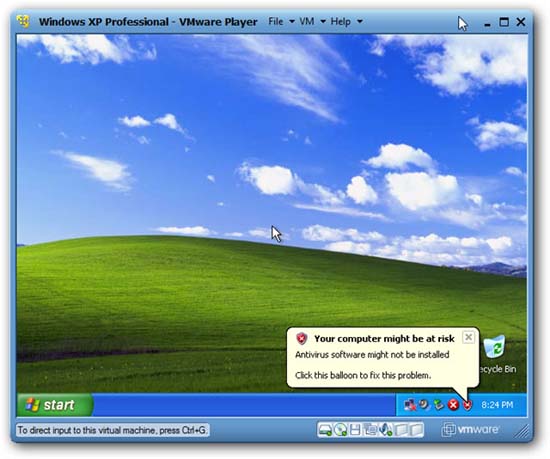The height and width of the screenshot is (459, 550).
Task: Dismiss the security warning balloon
Action: [469, 337]
